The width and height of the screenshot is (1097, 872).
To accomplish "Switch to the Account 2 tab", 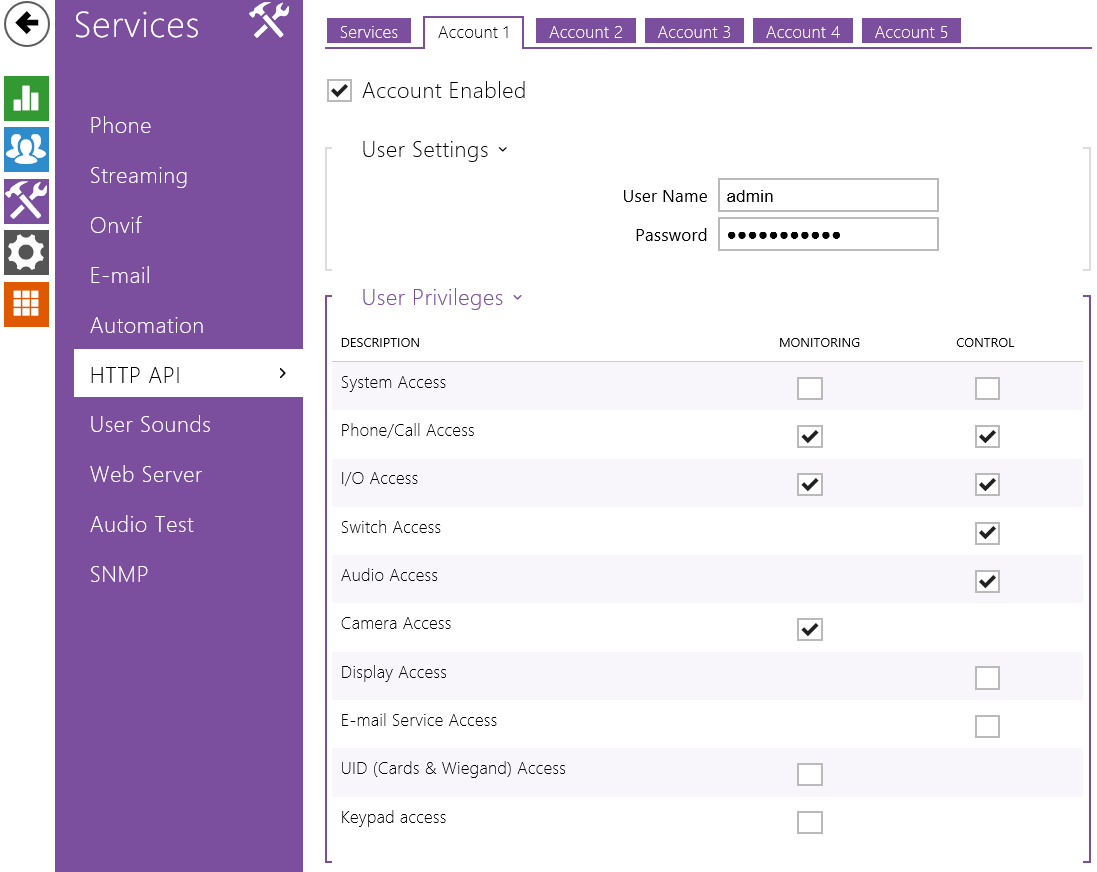I will pos(586,32).
